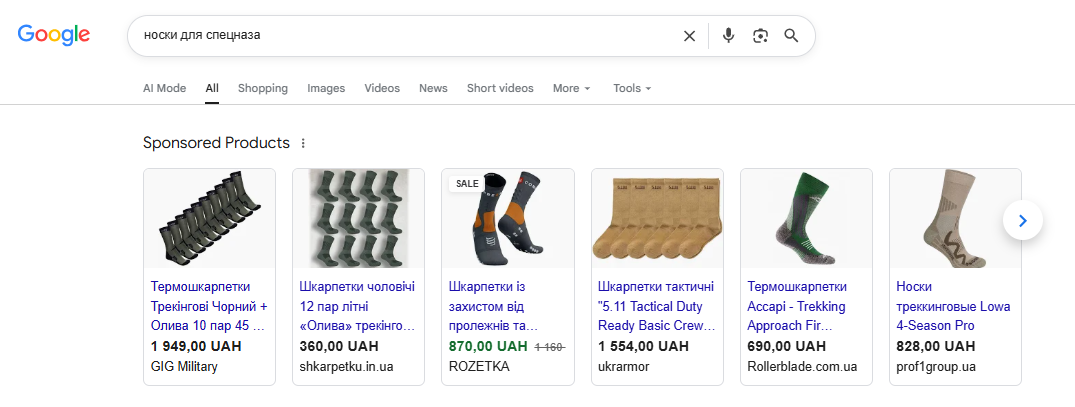Start voice search with microphone icon
Screen dimensions: 1075x407
point(728,36)
